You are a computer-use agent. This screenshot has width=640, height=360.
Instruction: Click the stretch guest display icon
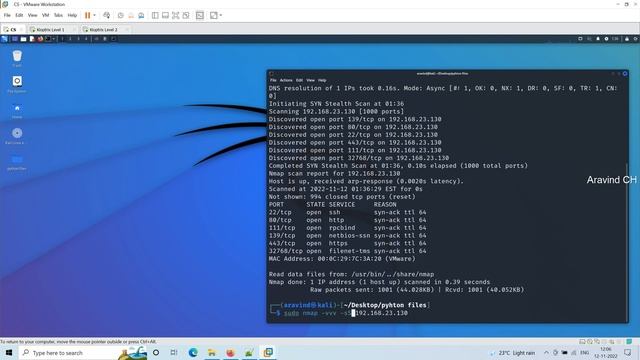click(214, 16)
